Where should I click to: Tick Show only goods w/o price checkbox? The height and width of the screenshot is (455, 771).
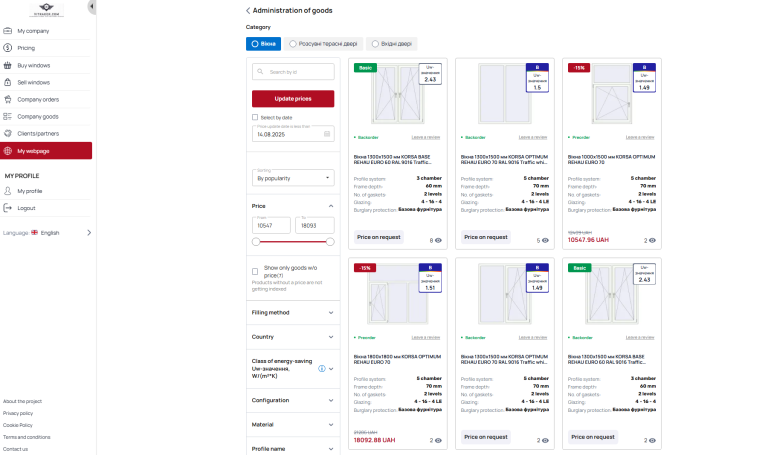[x=255, y=272]
